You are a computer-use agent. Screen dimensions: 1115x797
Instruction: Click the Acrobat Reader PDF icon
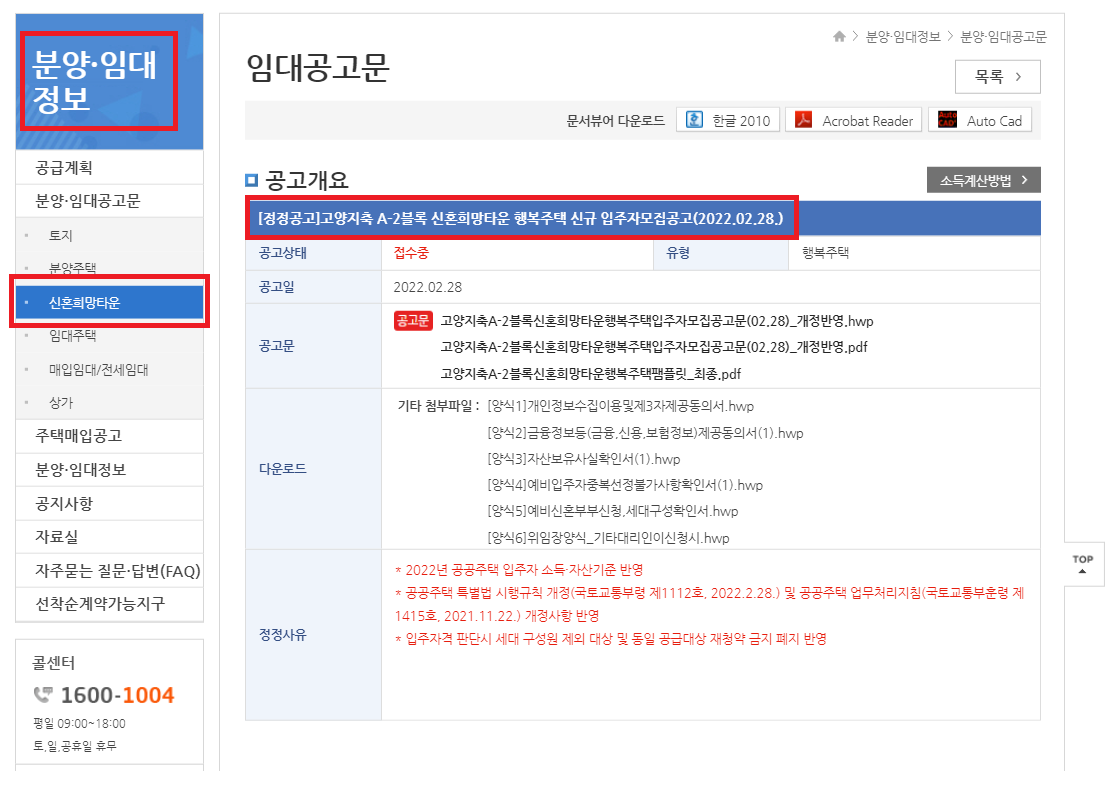(x=804, y=120)
